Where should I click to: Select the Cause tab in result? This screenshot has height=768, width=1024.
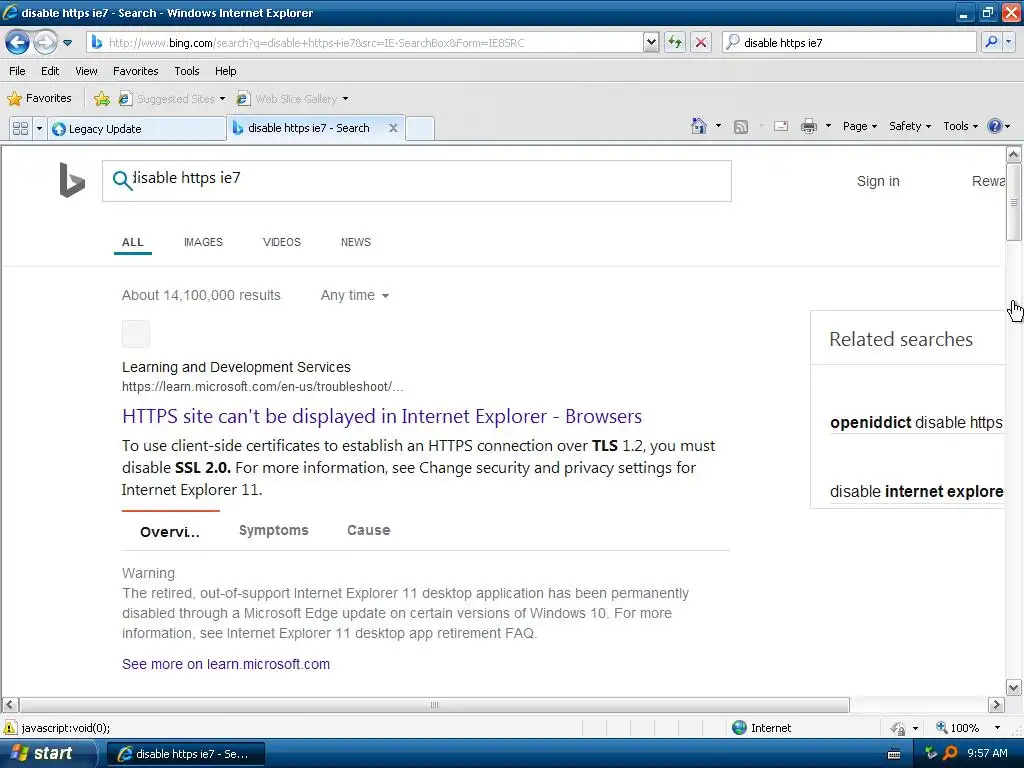pos(368,530)
